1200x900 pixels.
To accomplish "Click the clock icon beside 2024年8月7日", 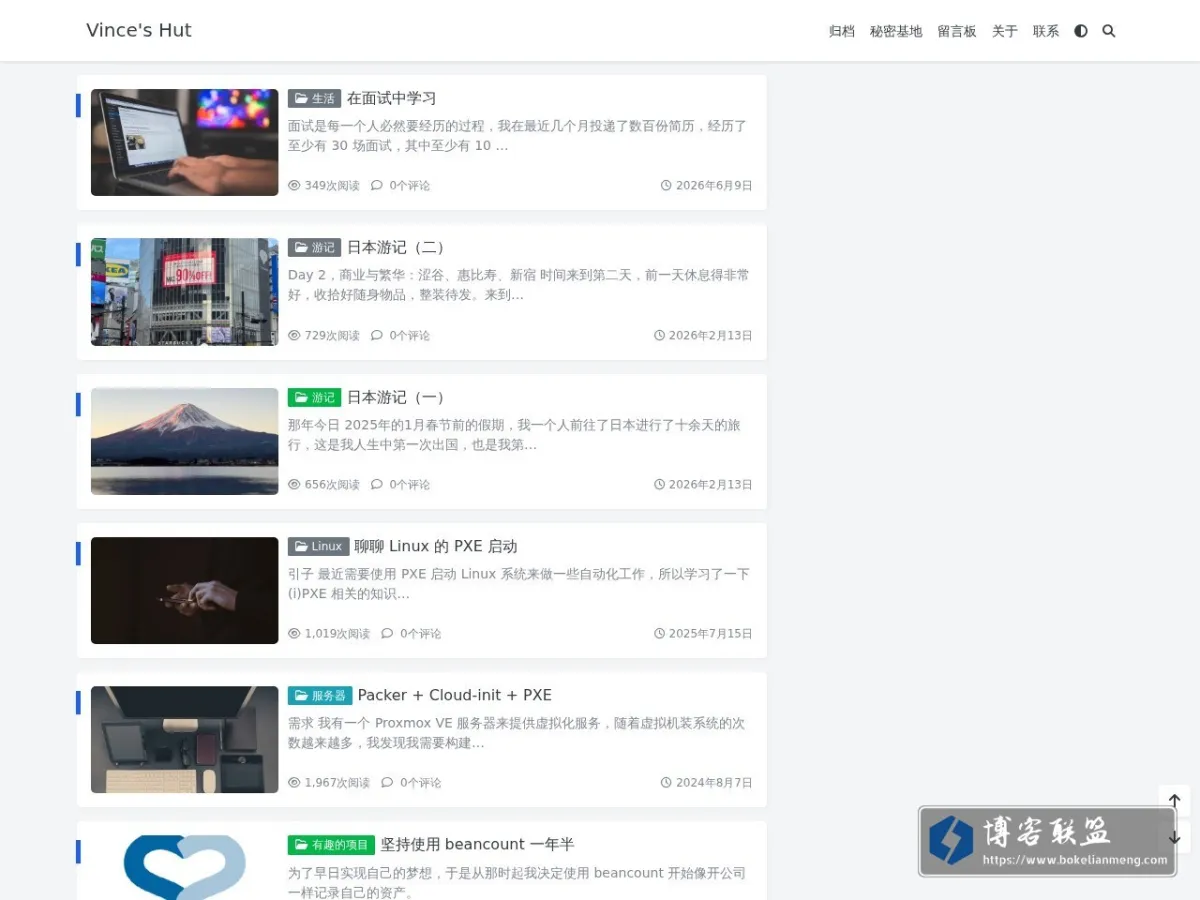I will point(666,782).
